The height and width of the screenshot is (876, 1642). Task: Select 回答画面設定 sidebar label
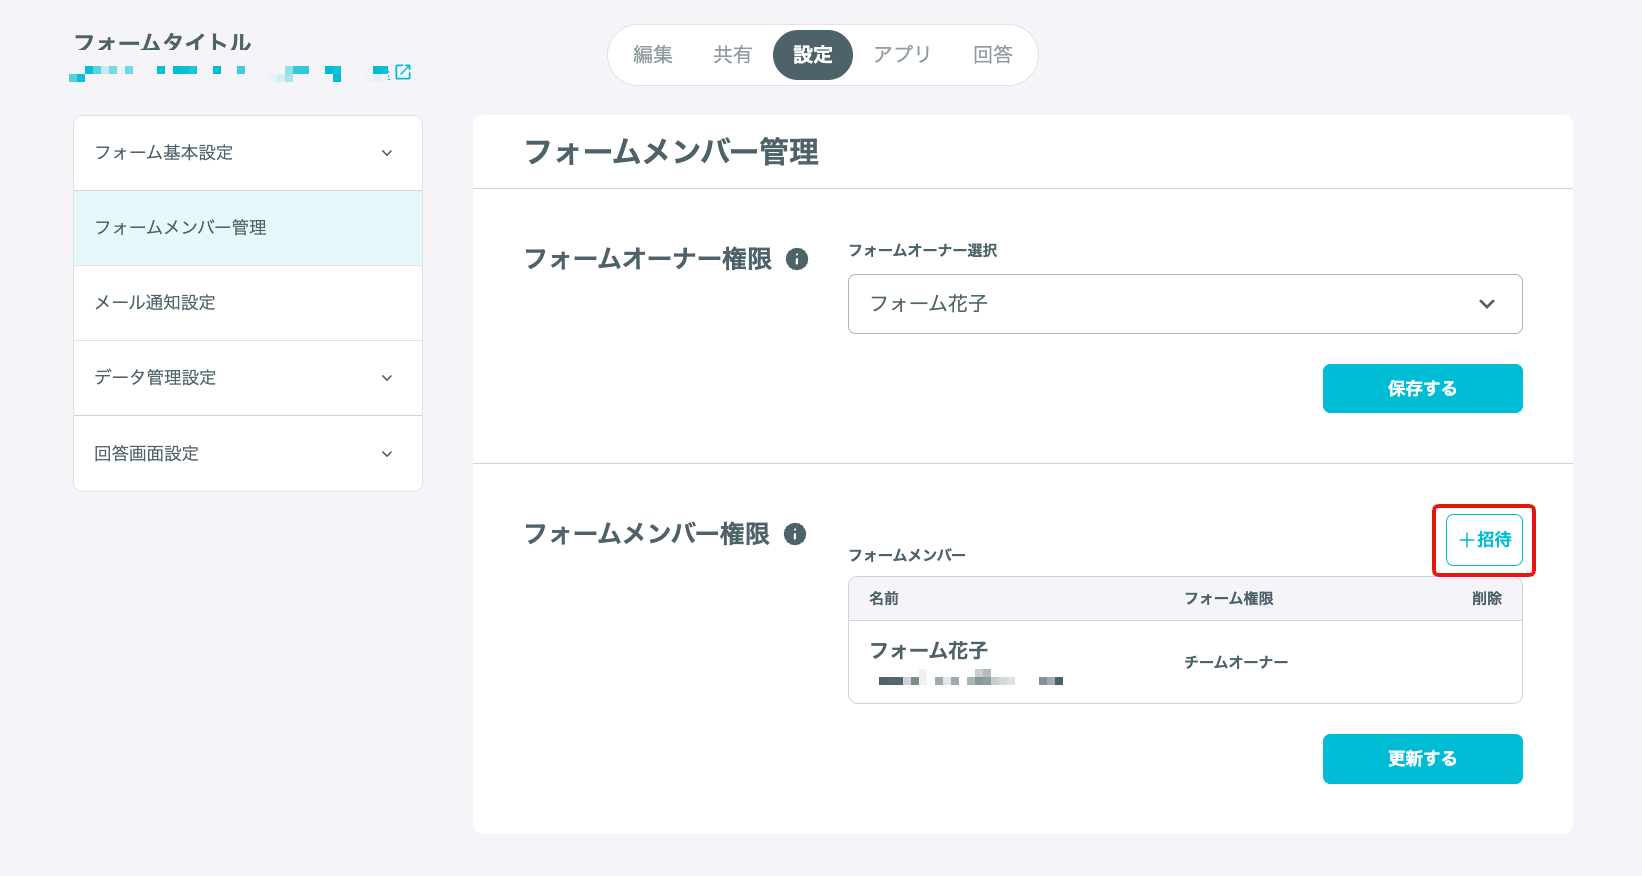pyautogui.click(x=147, y=454)
